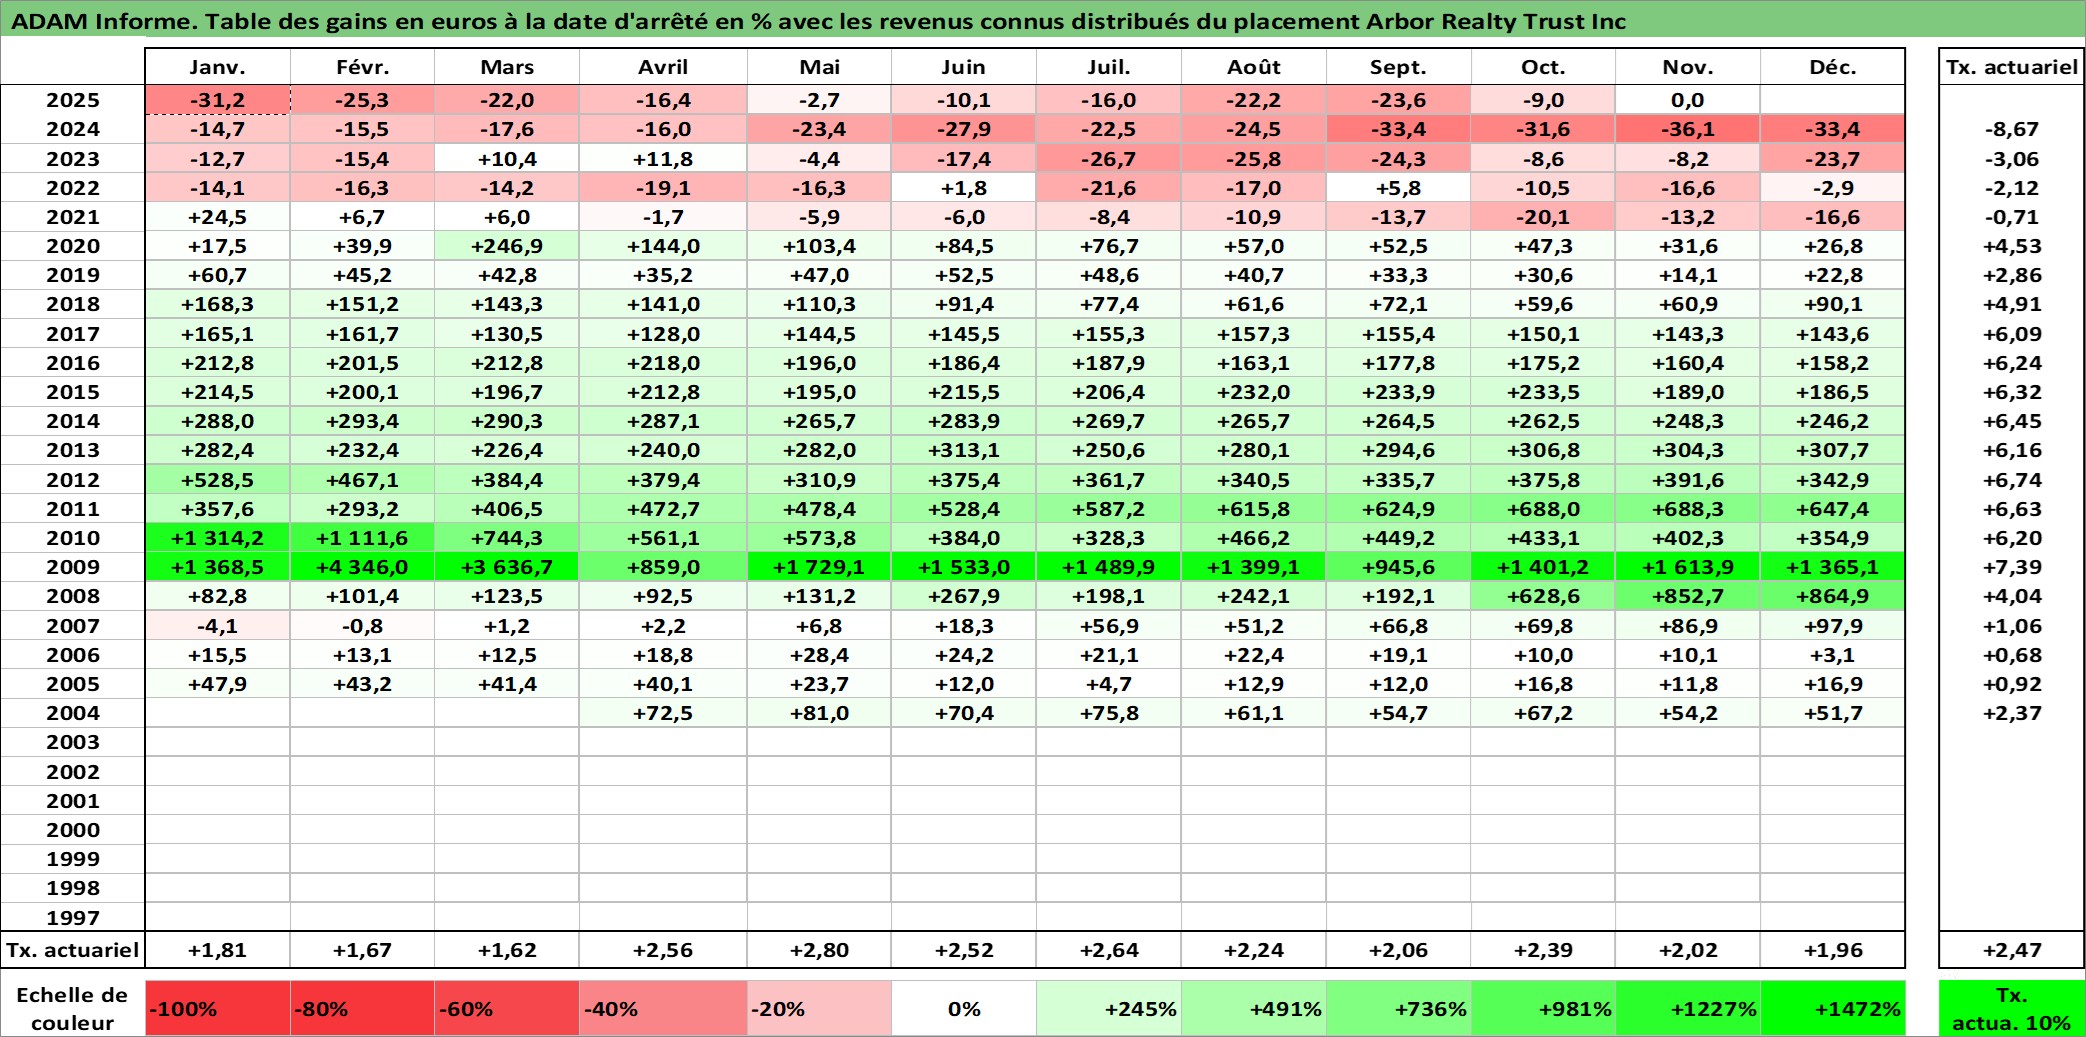Click the 'Févr.' column header
The height and width of the screenshot is (1037, 2086).
point(362,67)
